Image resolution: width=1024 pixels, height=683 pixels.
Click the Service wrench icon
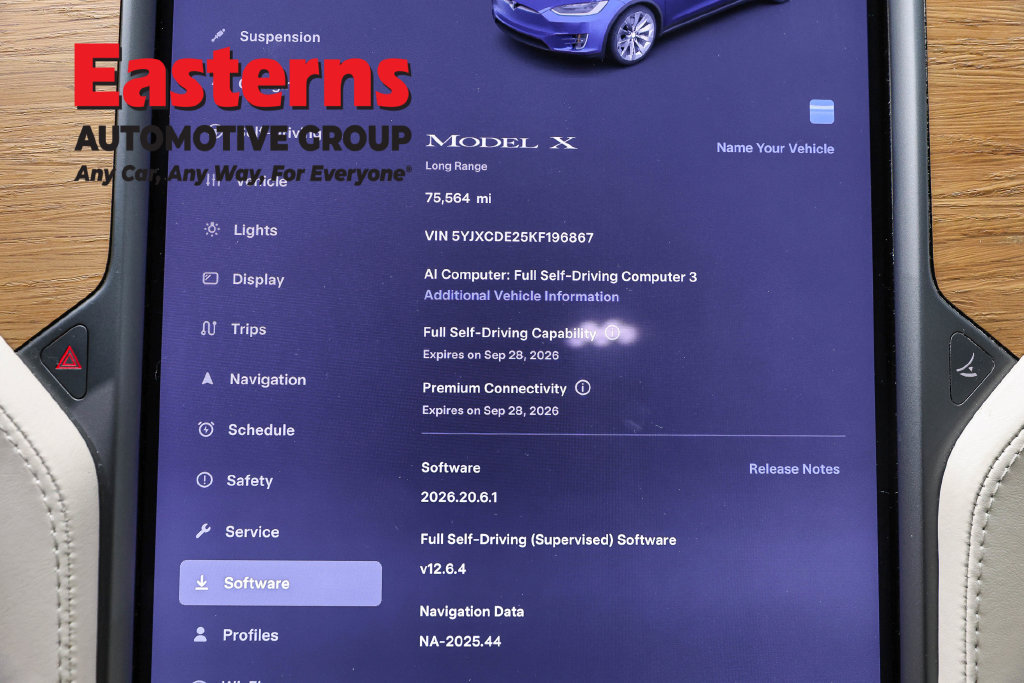pyautogui.click(x=203, y=531)
